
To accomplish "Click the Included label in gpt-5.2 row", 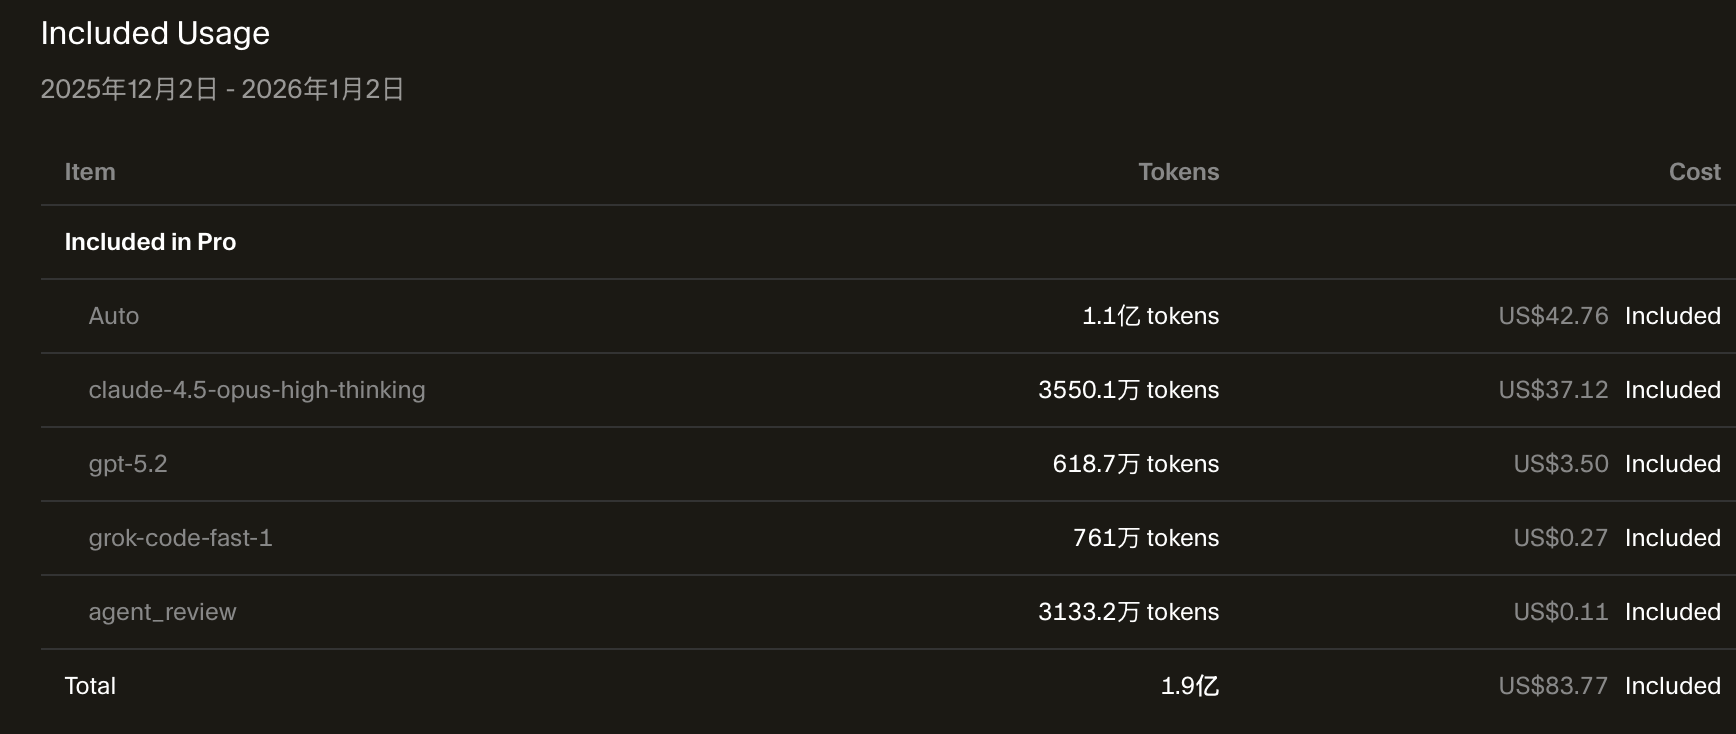I will pyautogui.click(x=1672, y=464).
